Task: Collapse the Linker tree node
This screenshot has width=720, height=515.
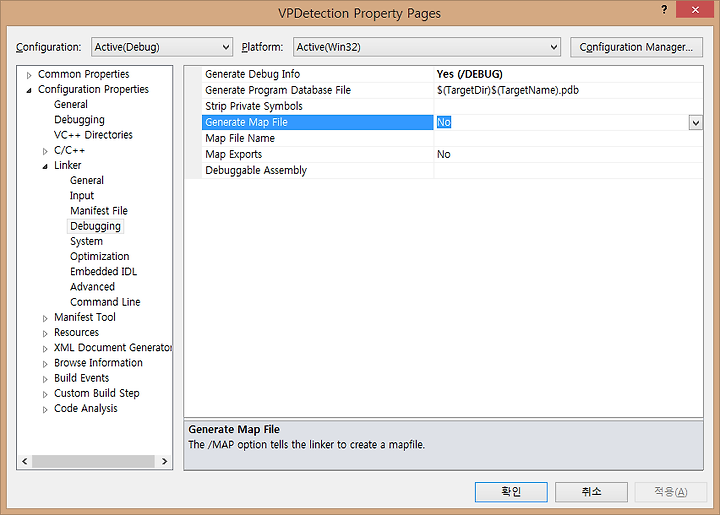Action: (x=45, y=166)
